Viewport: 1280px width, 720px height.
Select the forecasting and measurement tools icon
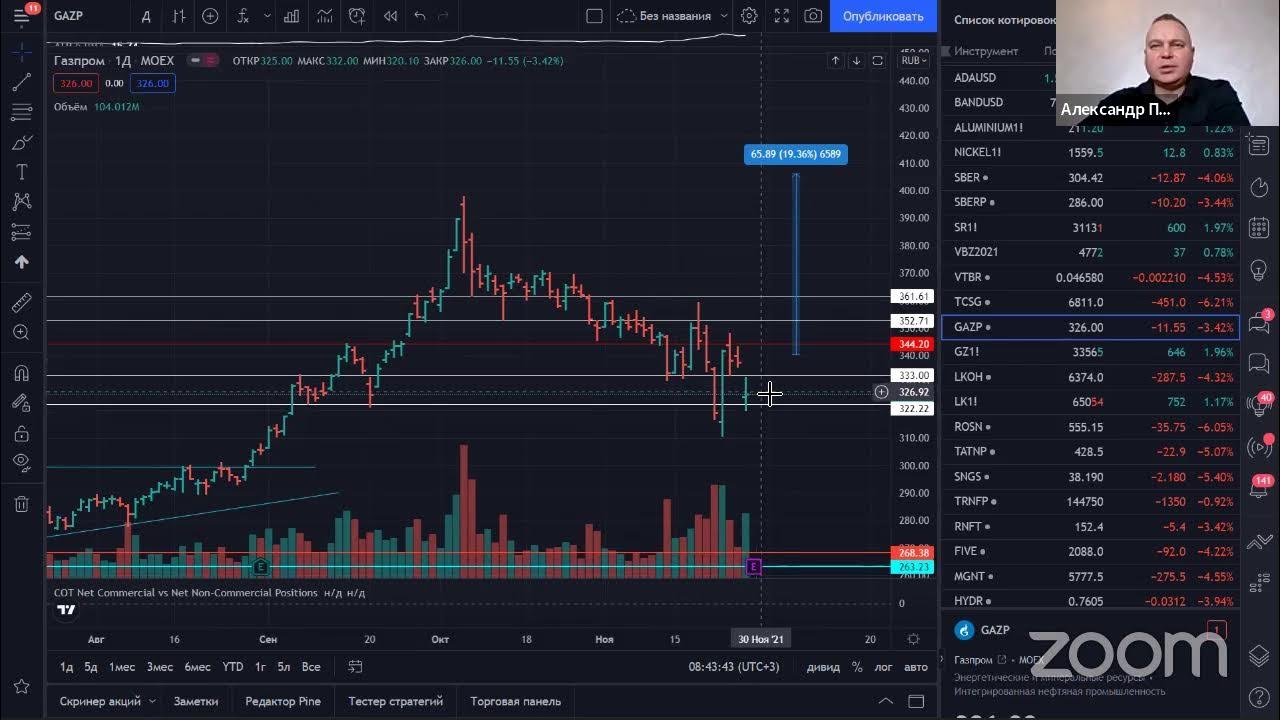(x=21, y=232)
